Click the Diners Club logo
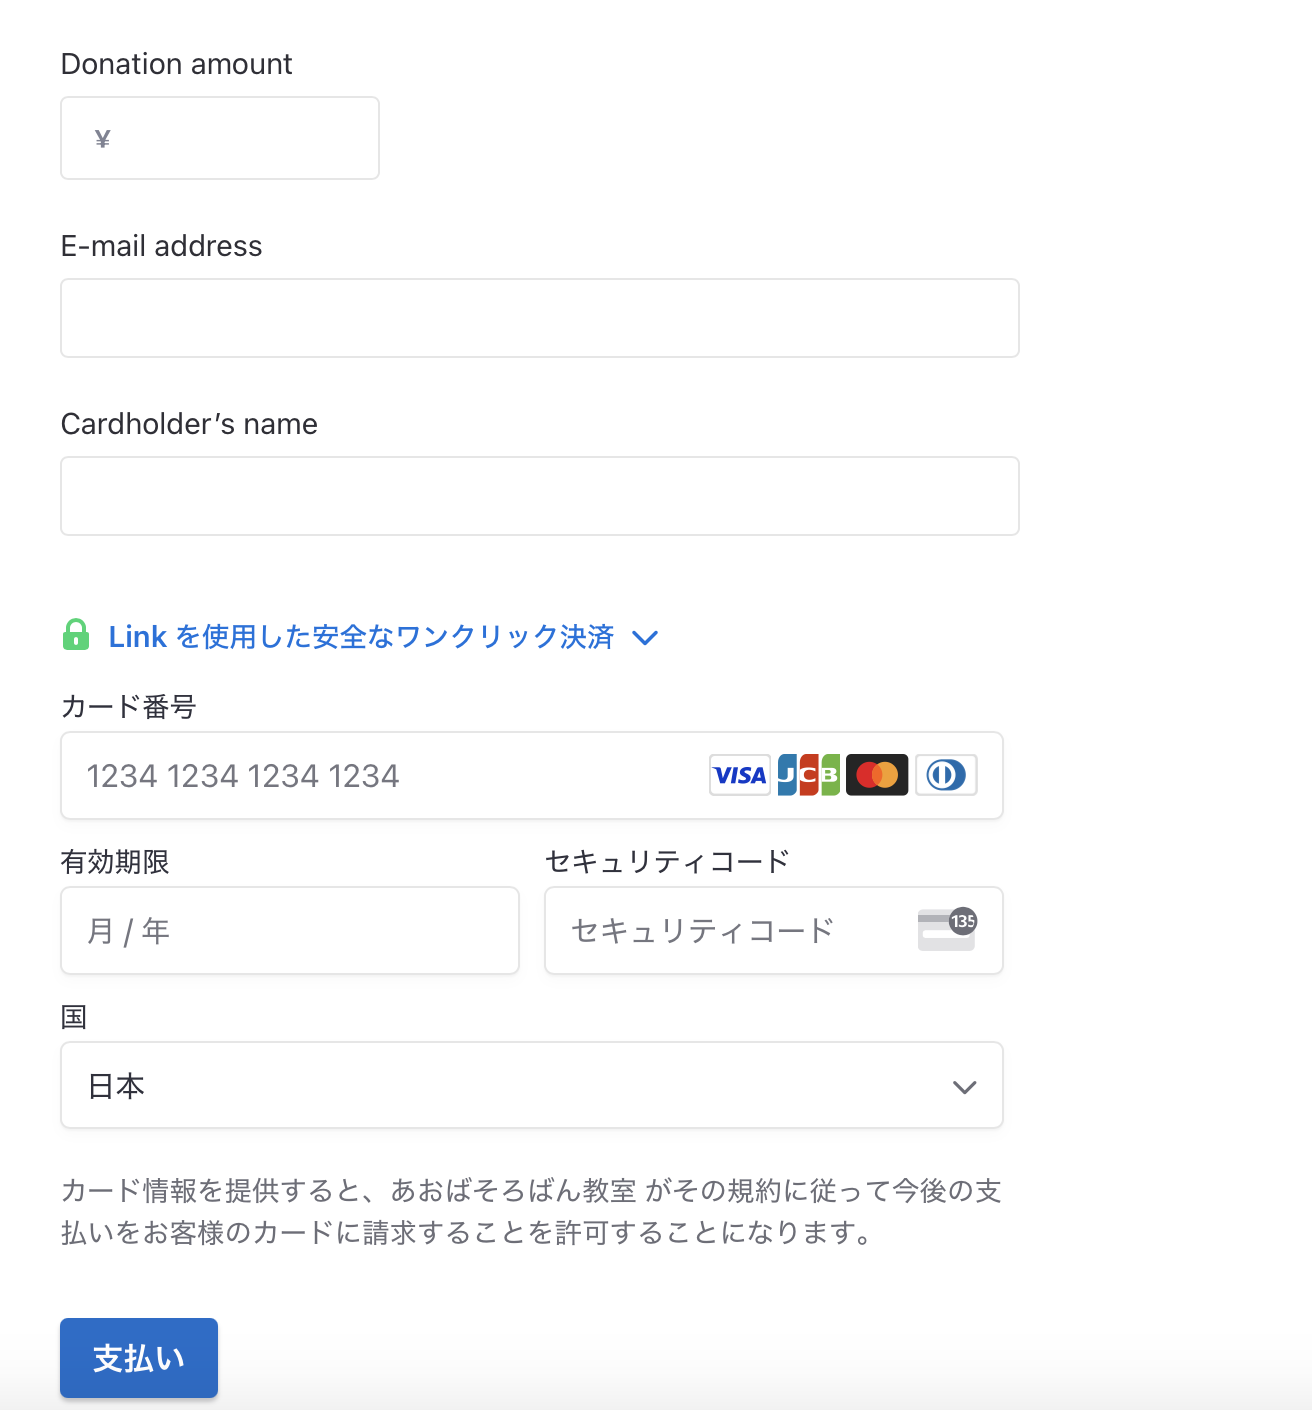This screenshot has width=1312, height=1410. click(x=946, y=775)
